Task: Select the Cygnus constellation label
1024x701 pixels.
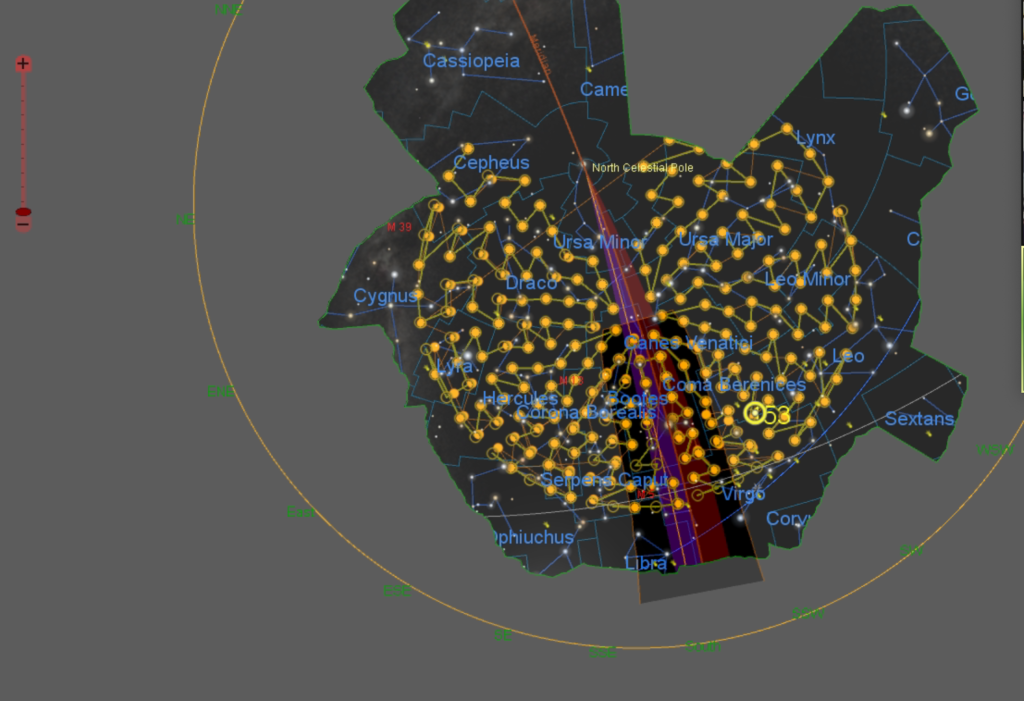Action: pos(385,297)
